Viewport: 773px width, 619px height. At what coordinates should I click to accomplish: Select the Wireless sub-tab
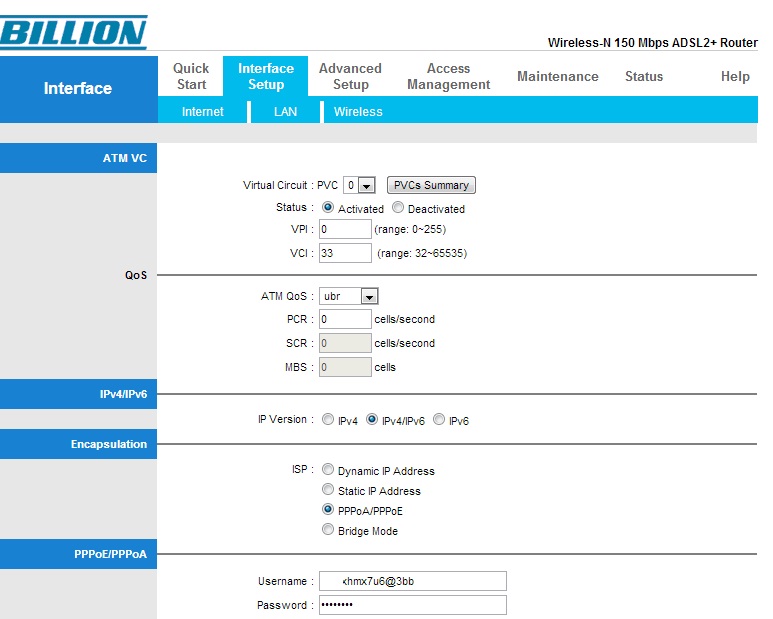(358, 112)
